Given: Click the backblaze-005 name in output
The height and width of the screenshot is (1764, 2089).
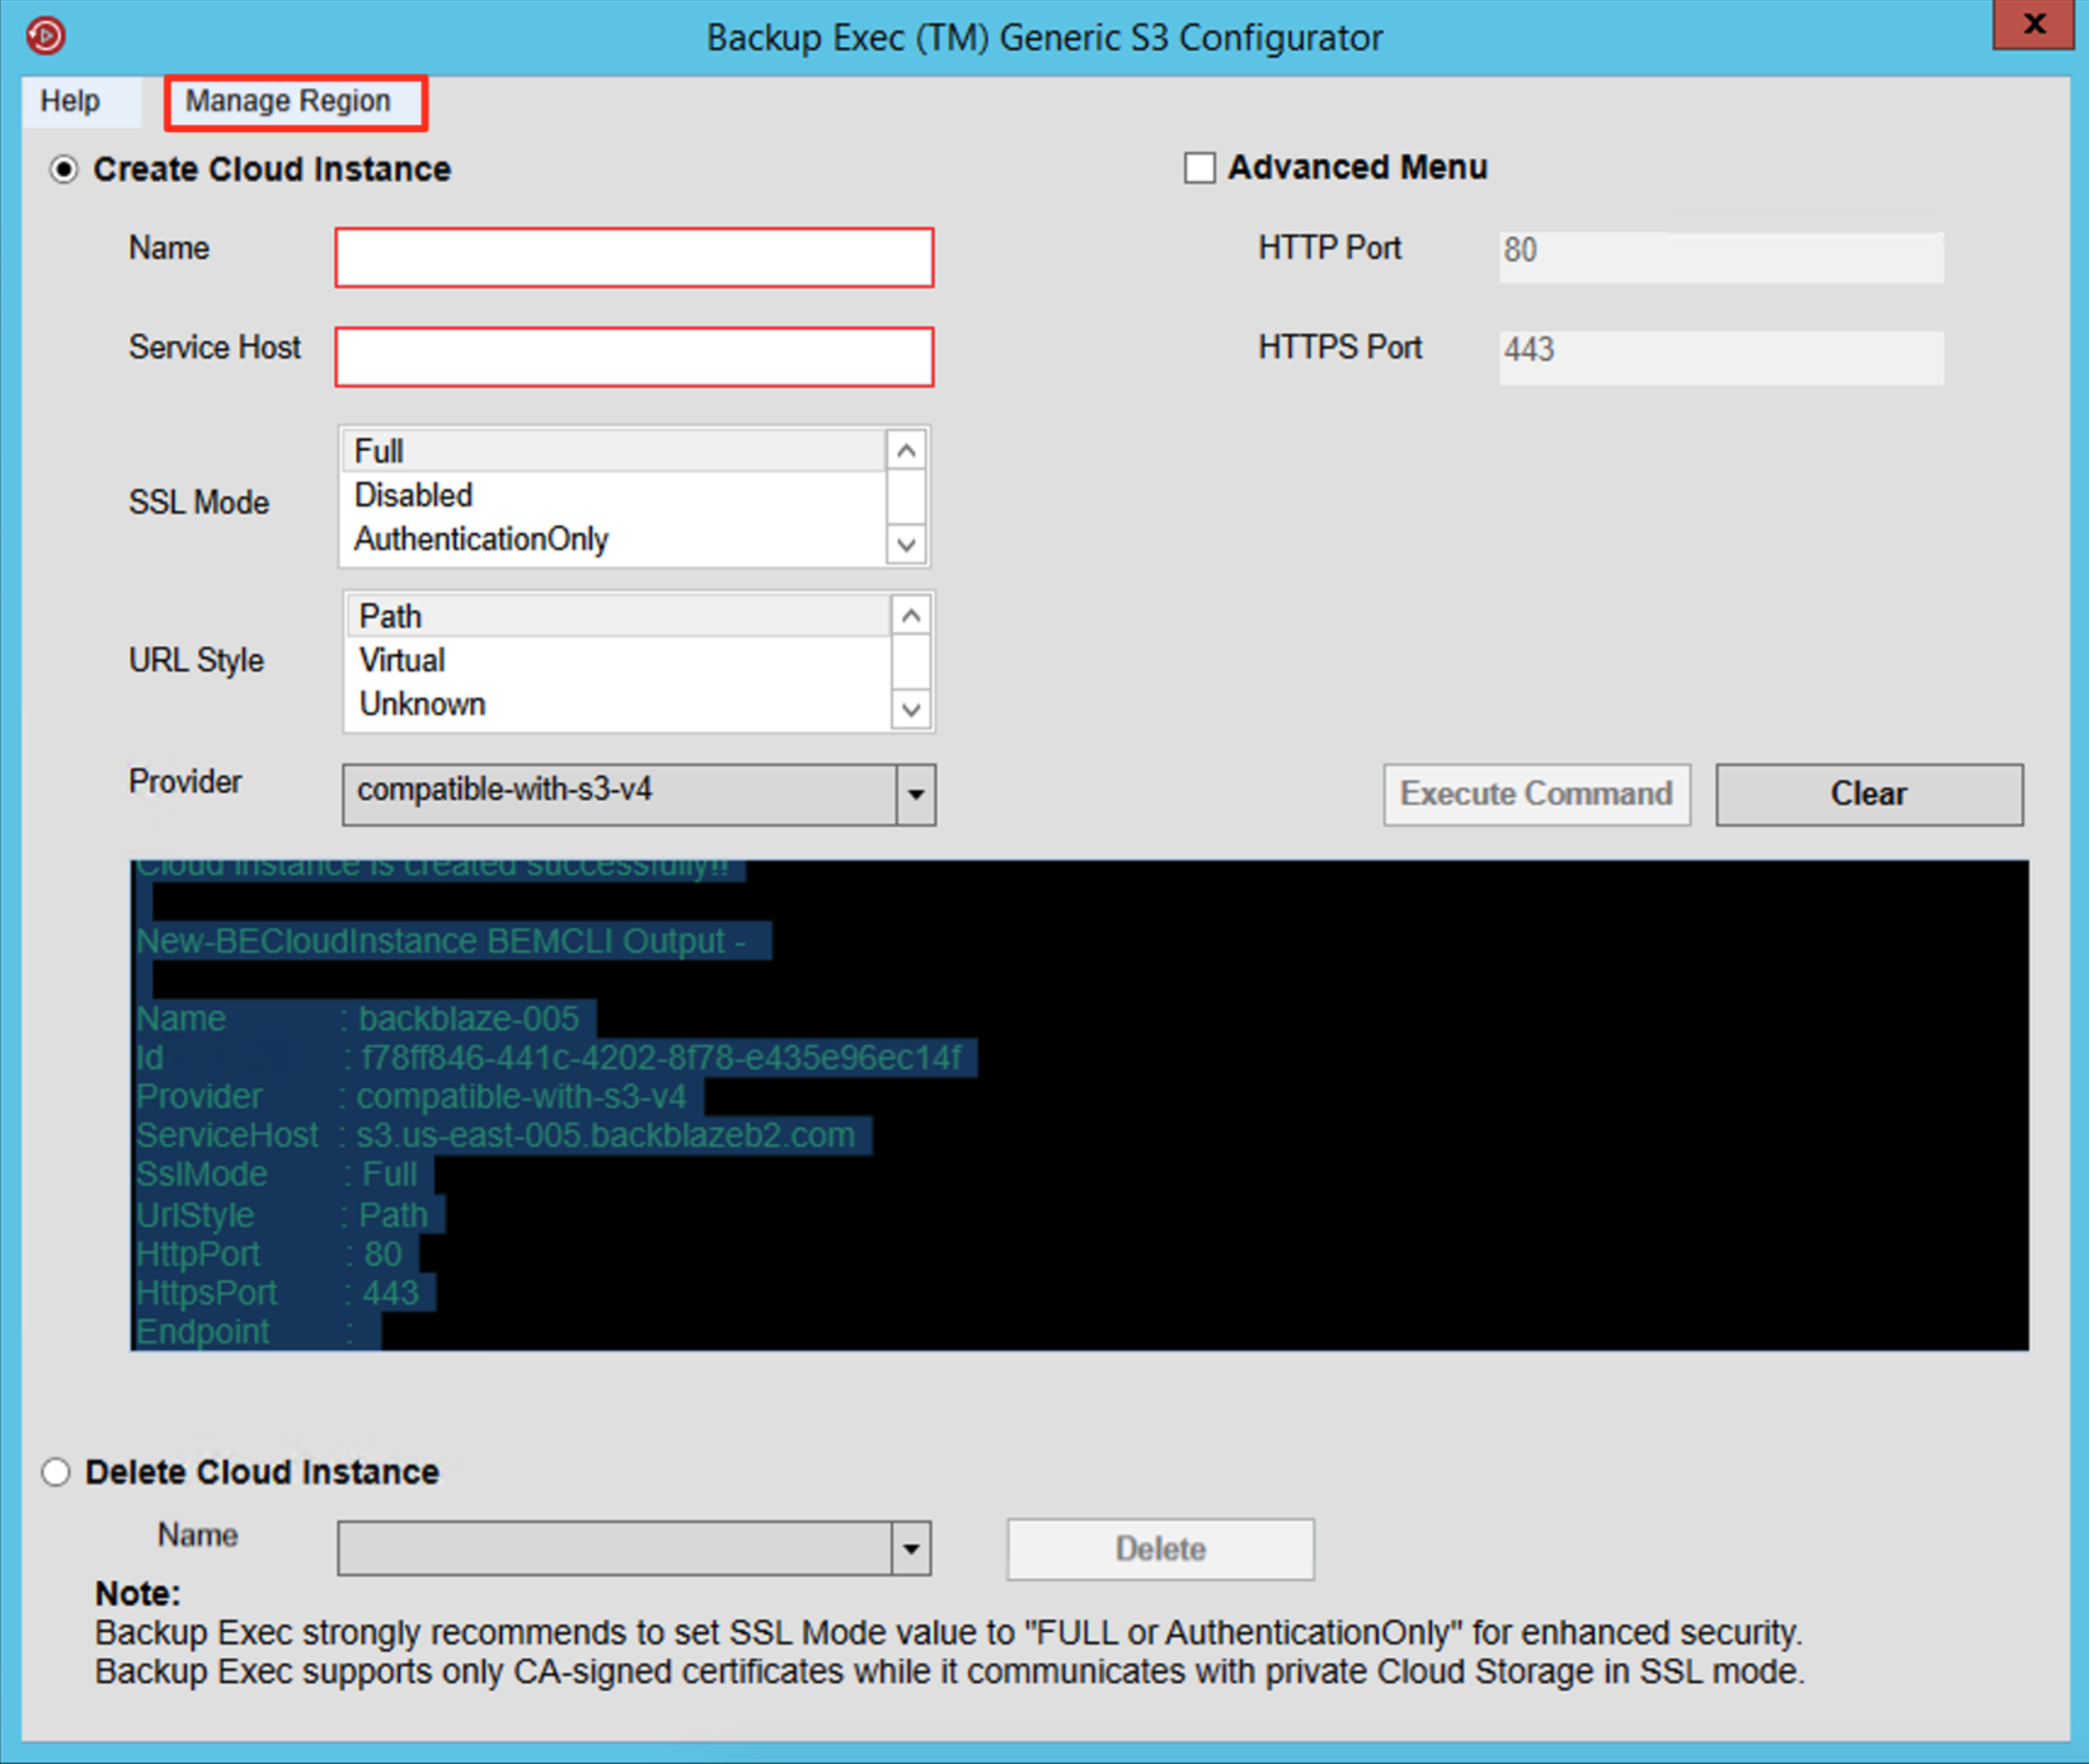Looking at the screenshot, I should pyautogui.click(x=469, y=1019).
